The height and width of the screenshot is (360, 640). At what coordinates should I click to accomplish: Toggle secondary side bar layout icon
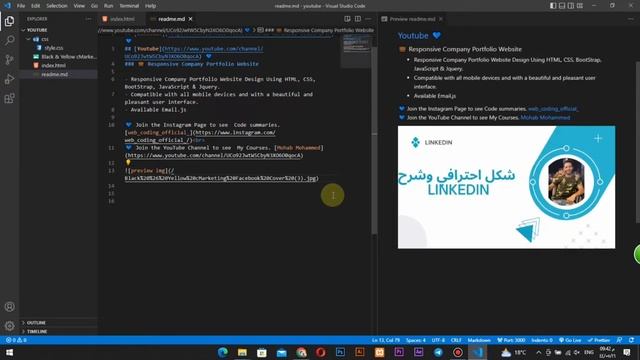(x=571, y=6)
